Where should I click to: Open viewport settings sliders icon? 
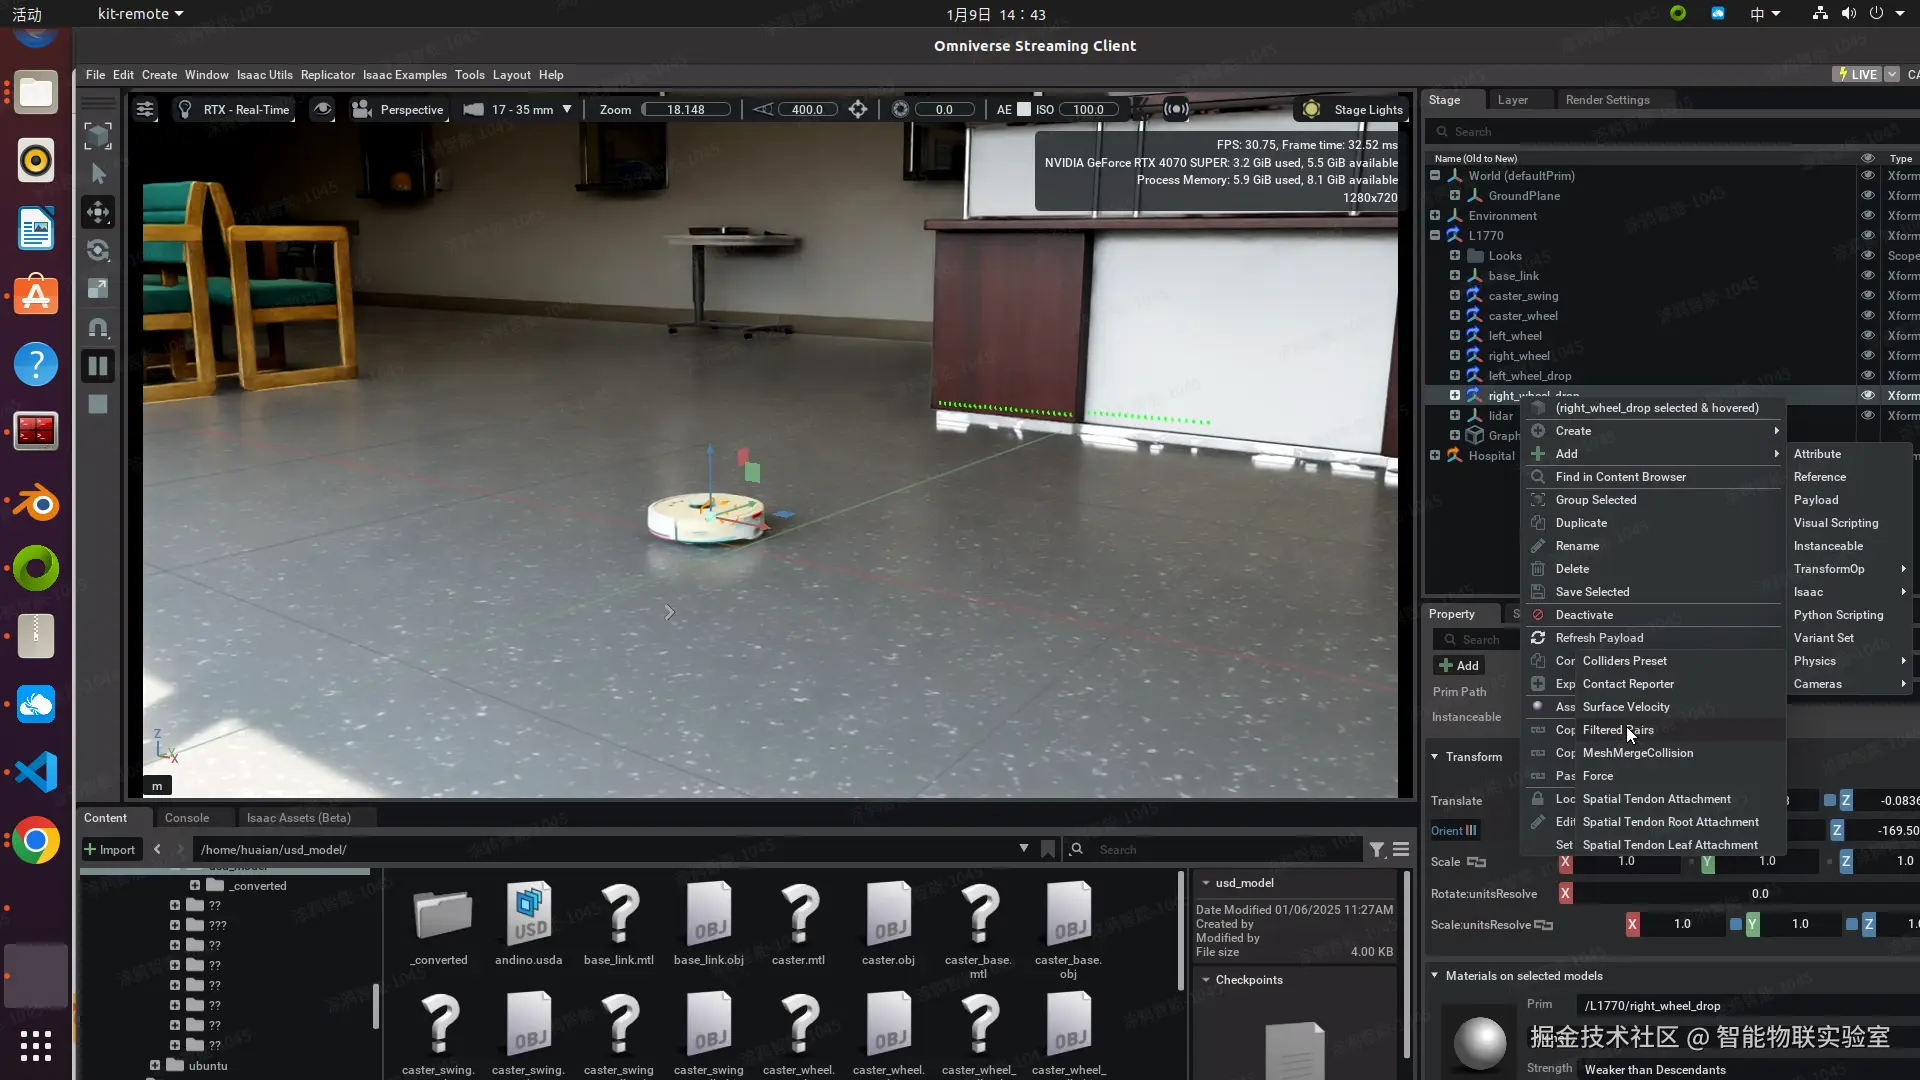(145, 110)
